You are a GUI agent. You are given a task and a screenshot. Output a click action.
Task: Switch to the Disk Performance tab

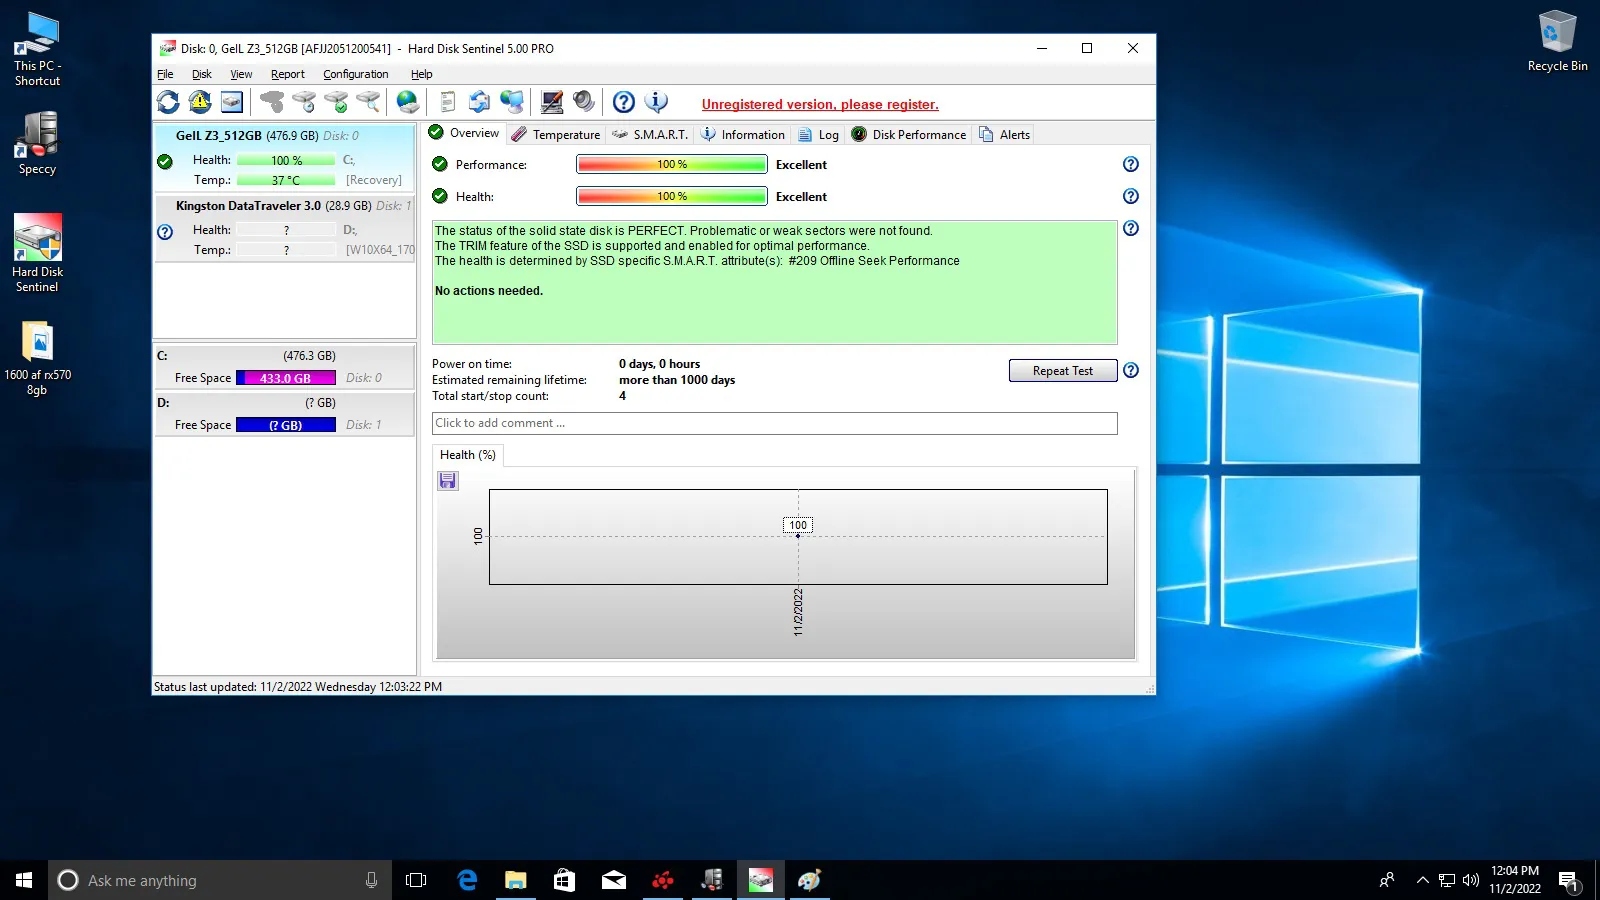[x=909, y=134]
